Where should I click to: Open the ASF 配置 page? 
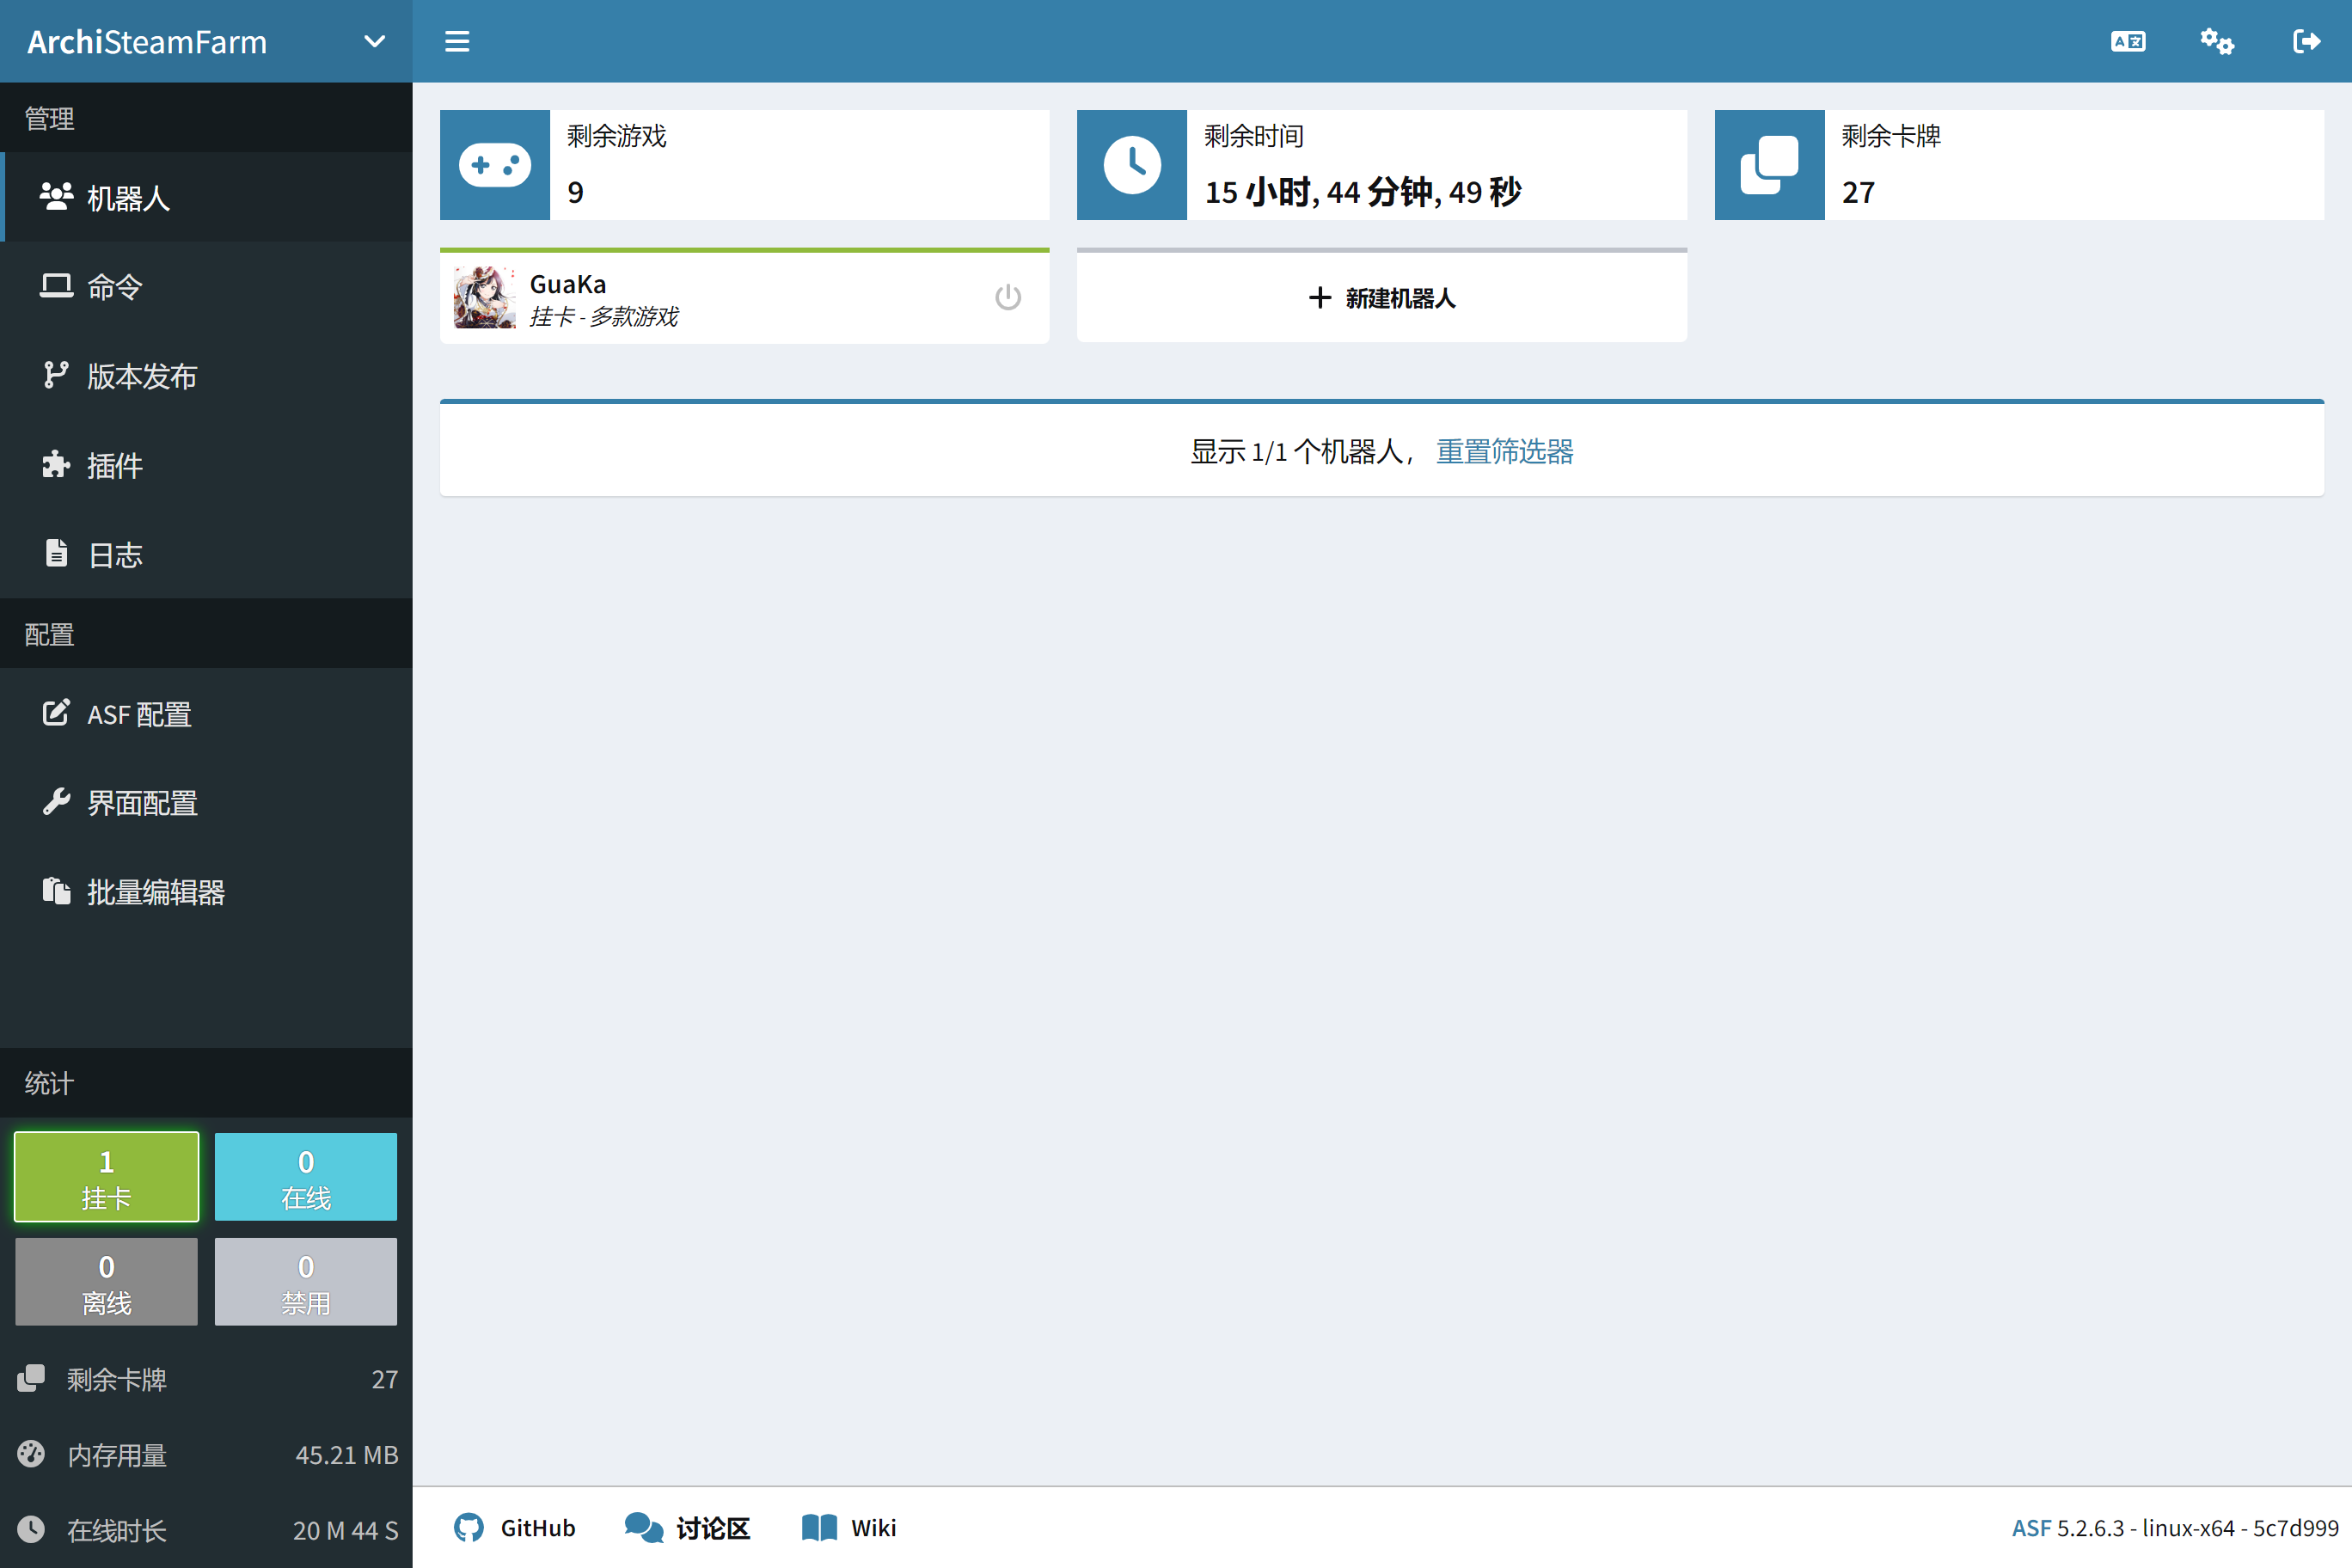pyautogui.click(x=206, y=713)
